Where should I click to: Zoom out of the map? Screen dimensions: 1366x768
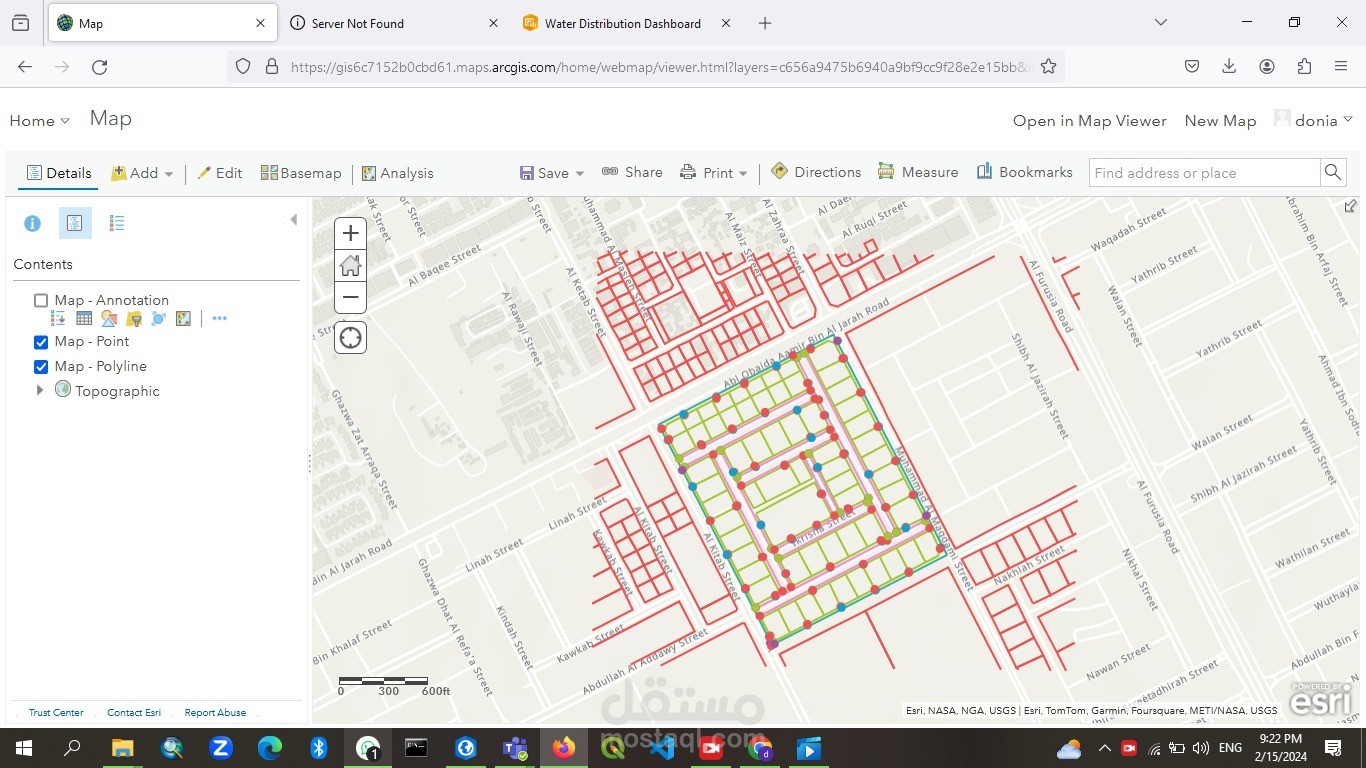coord(350,297)
